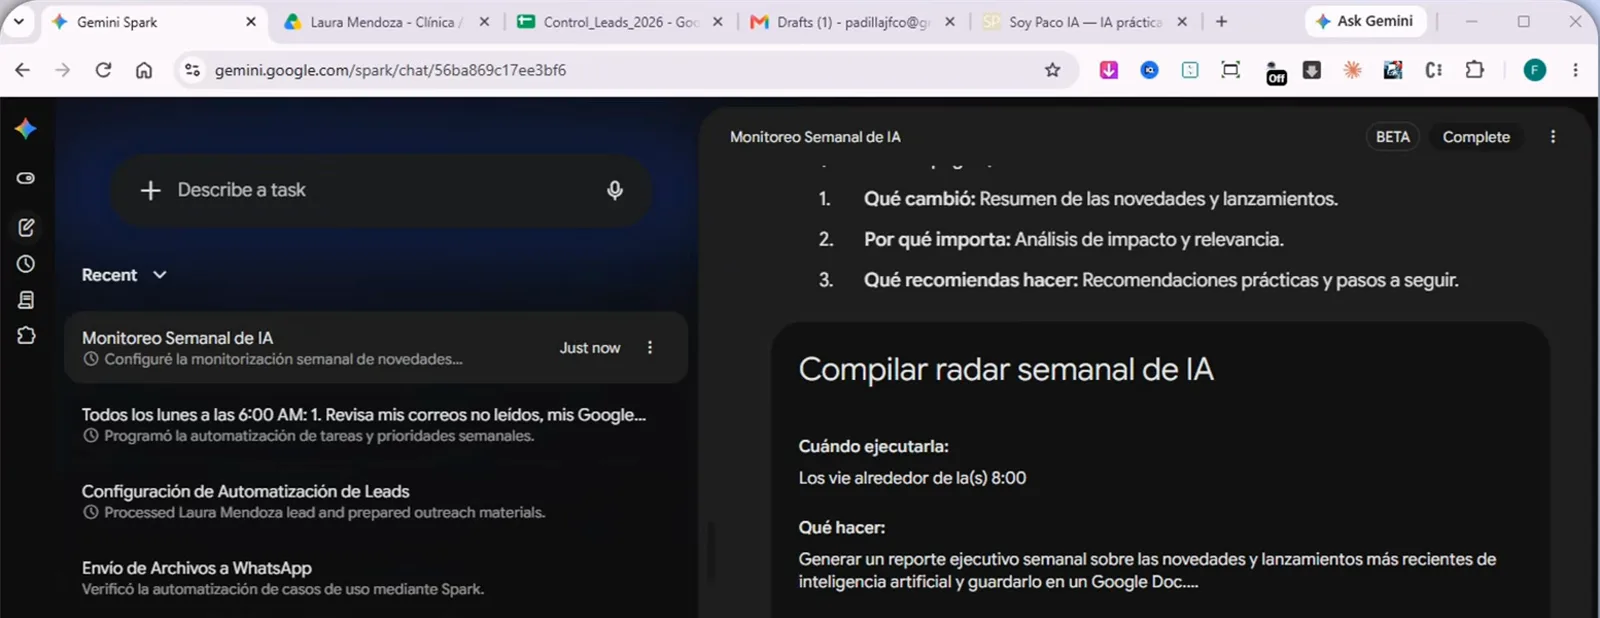Open the extensions puzzle icon in left sidebar

point(26,336)
